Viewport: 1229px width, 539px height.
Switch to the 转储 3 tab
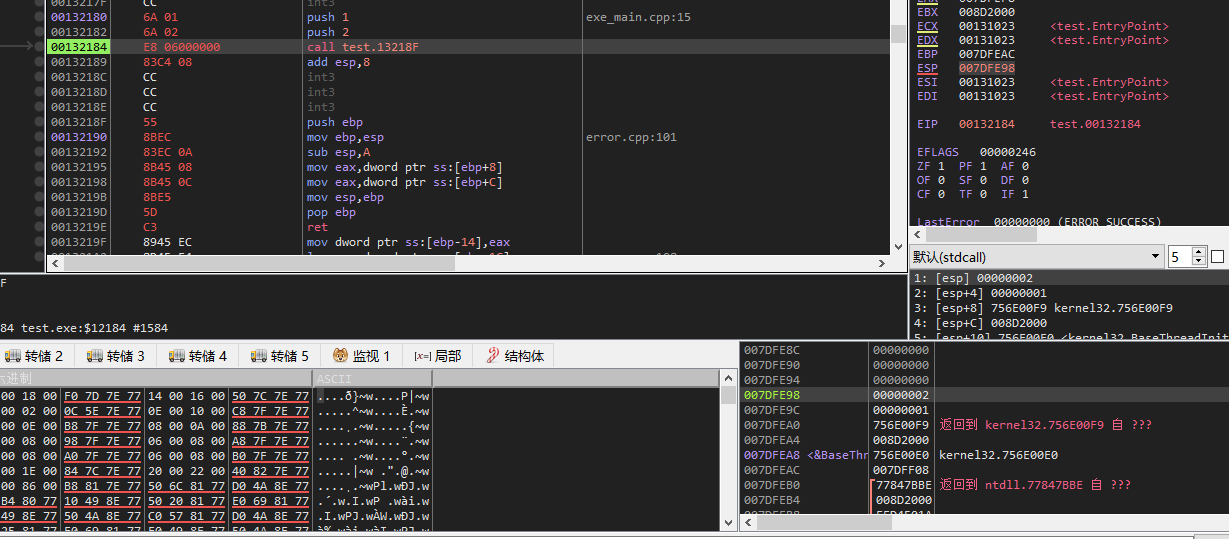(116, 356)
